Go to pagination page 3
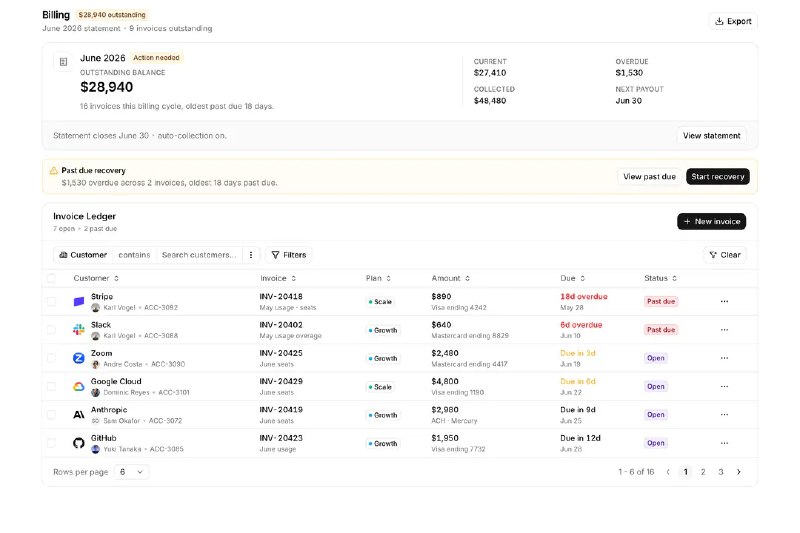This screenshot has width=800, height=533. click(x=721, y=472)
